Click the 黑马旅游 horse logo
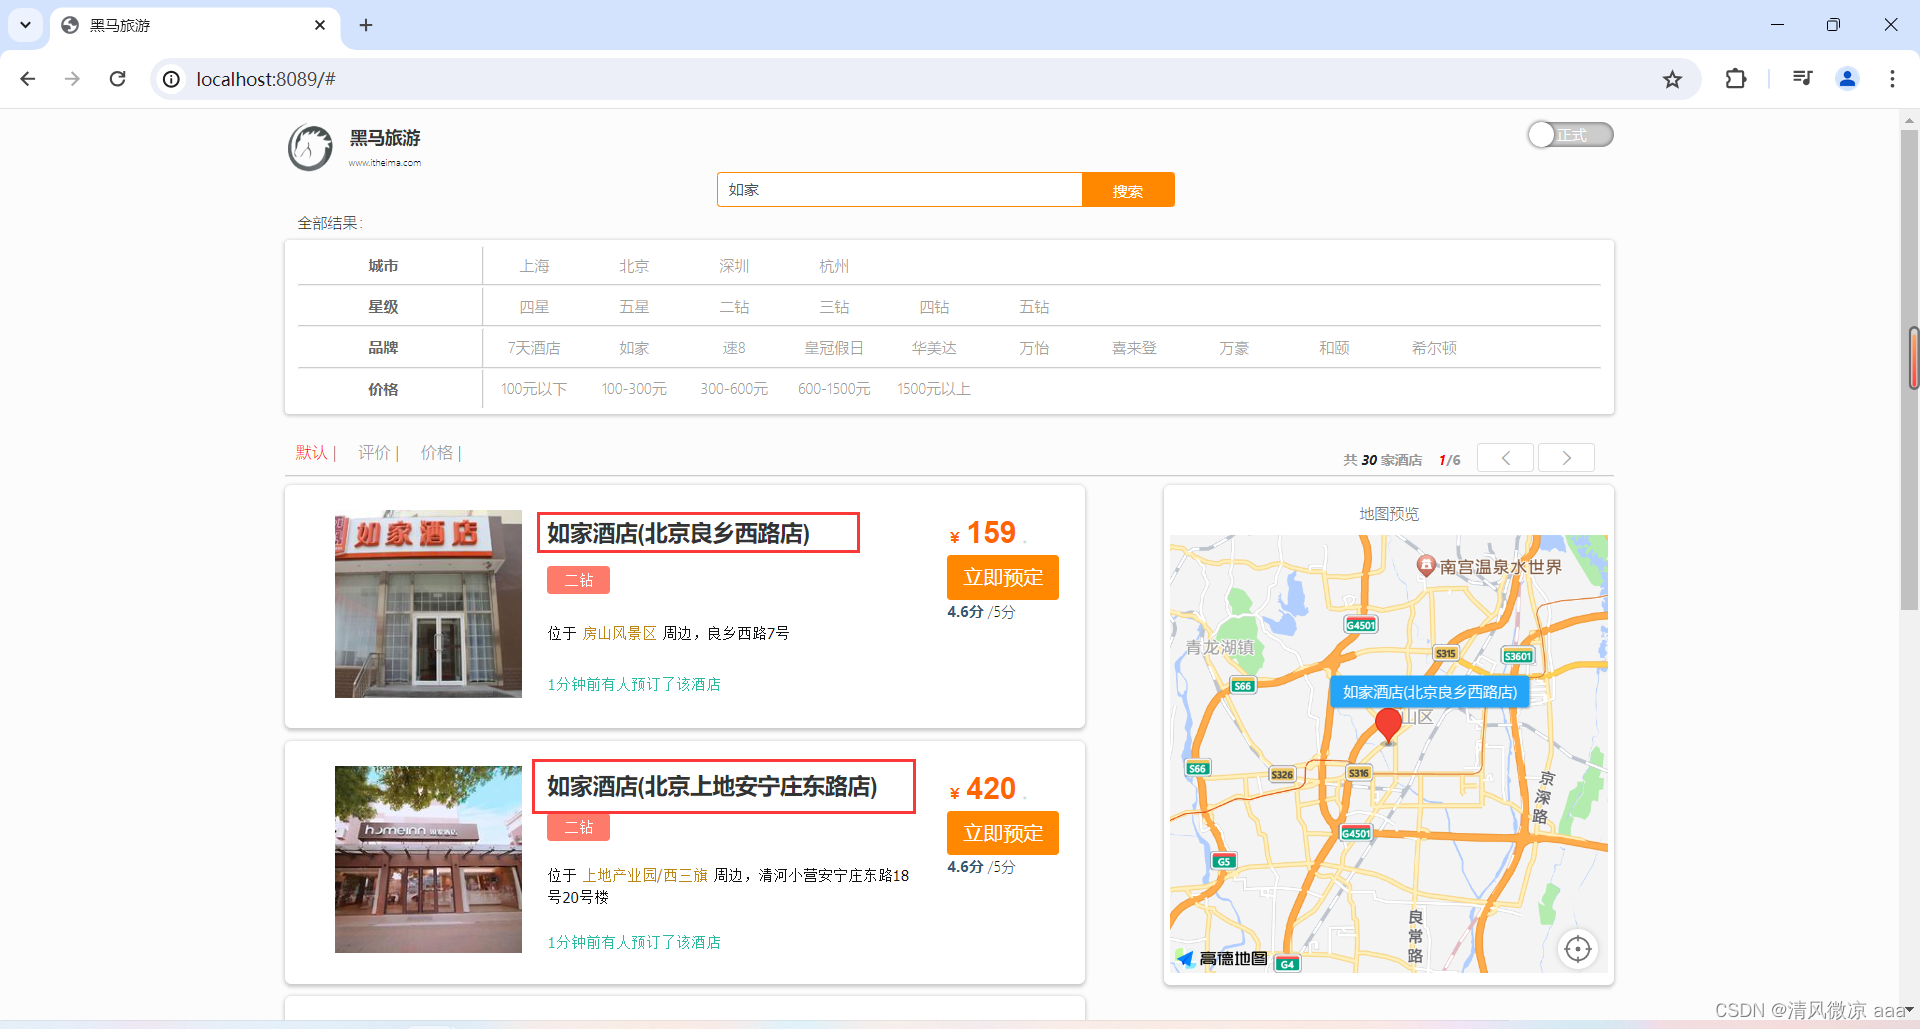 (311, 148)
